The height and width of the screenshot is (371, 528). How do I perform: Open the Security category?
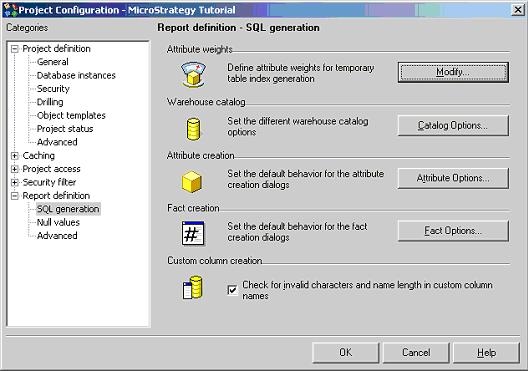(x=53, y=89)
